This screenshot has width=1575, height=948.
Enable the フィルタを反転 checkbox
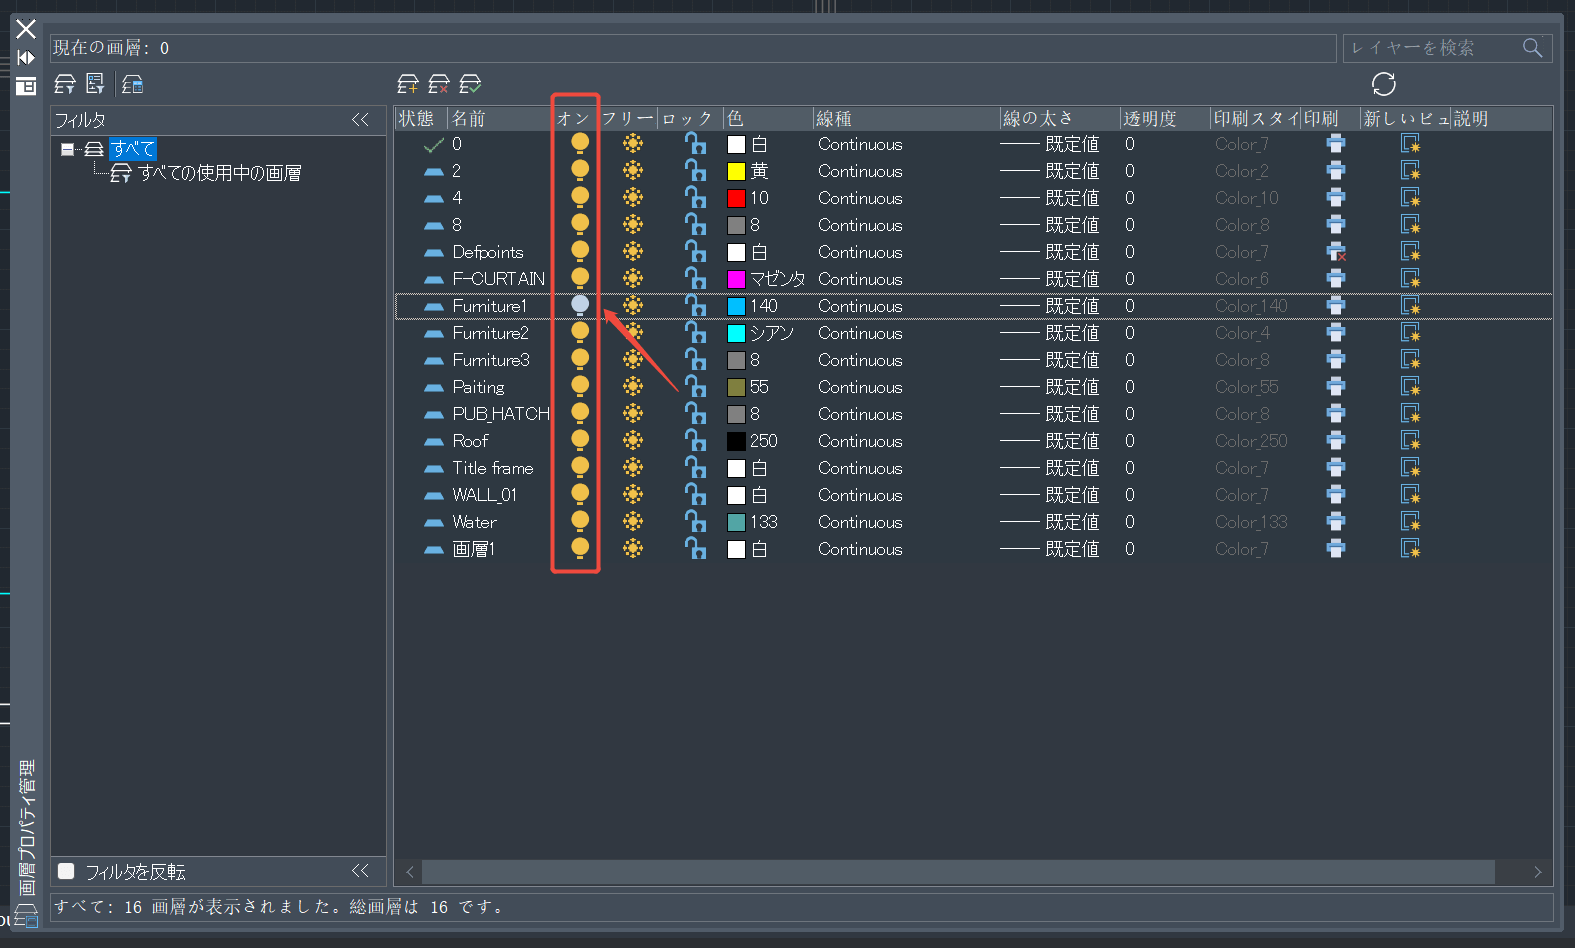(66, 871)
